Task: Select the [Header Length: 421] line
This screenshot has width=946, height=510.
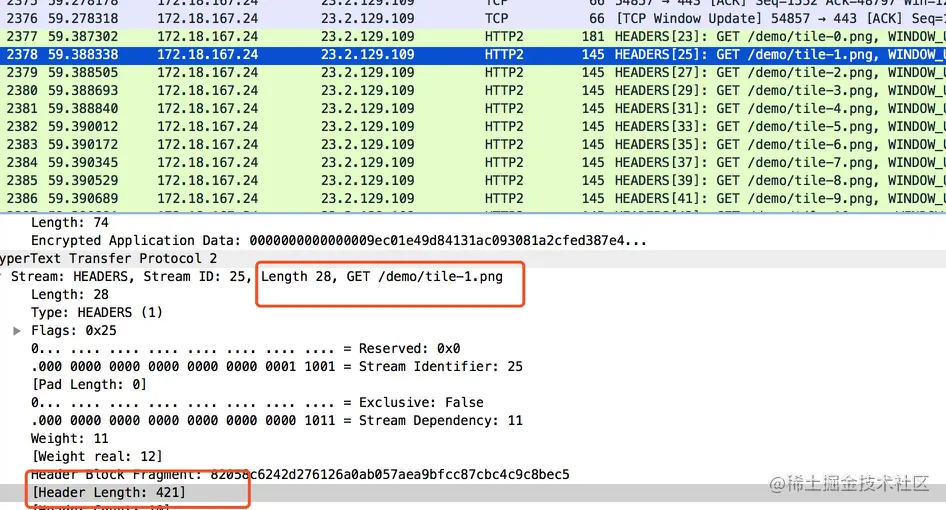Action: coord(109,492)
